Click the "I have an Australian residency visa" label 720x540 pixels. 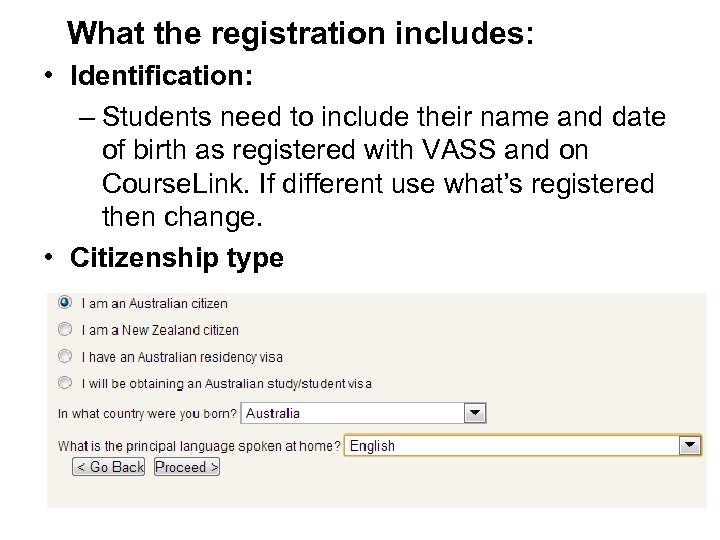pos(182,356)
